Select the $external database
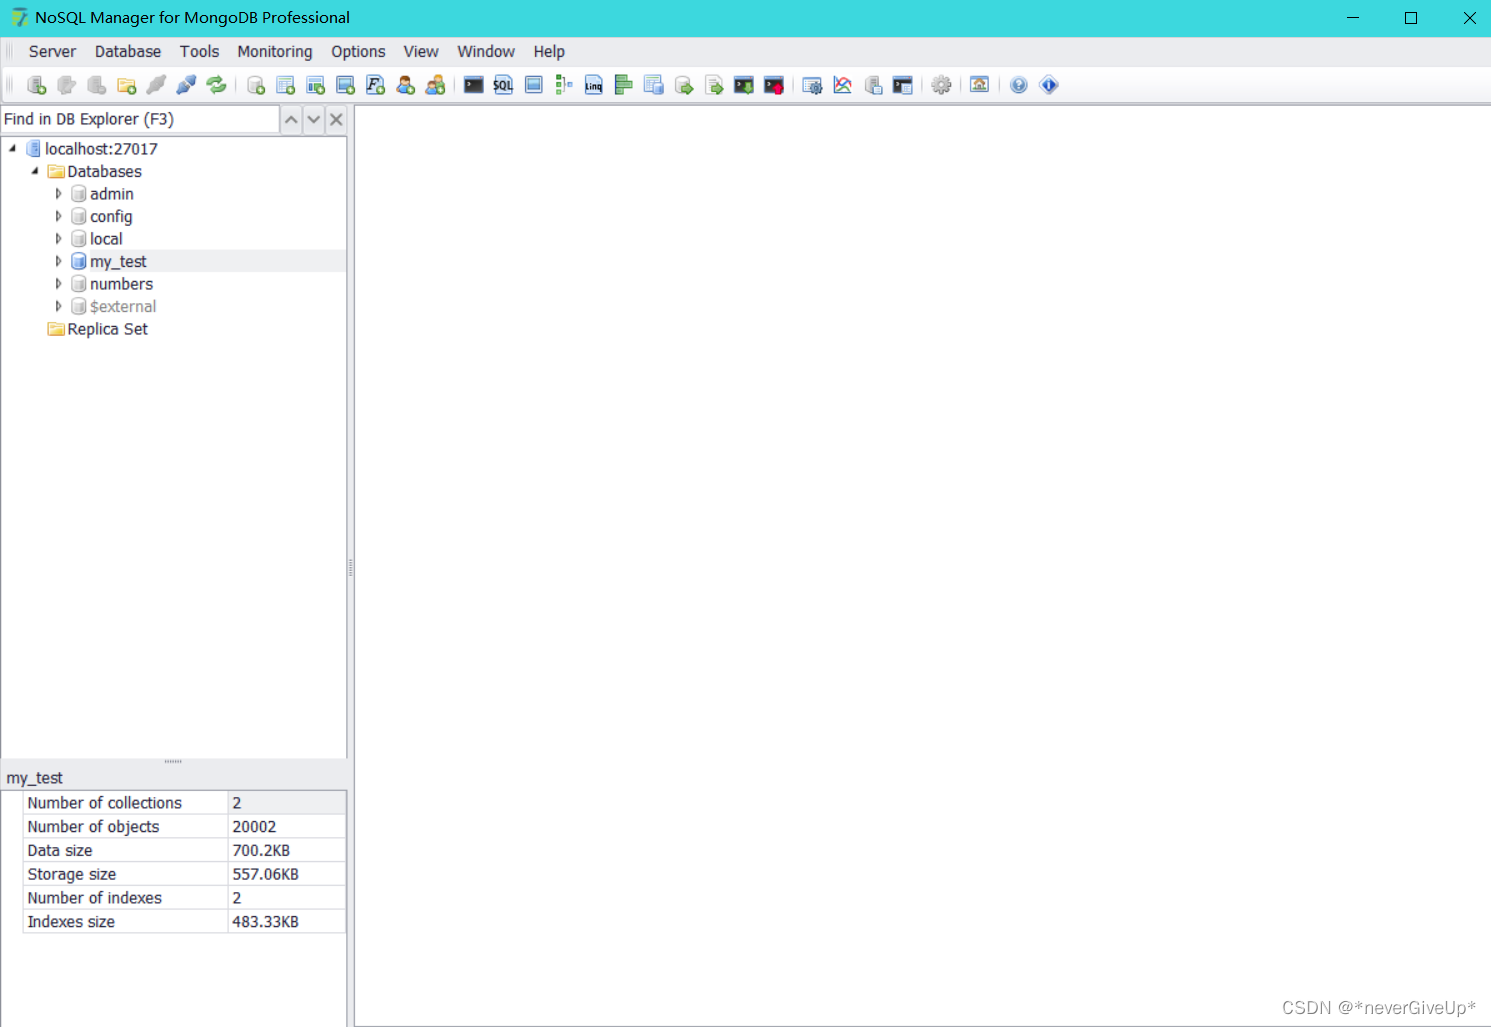The image size is (1491, 1027). pos(123,306)
